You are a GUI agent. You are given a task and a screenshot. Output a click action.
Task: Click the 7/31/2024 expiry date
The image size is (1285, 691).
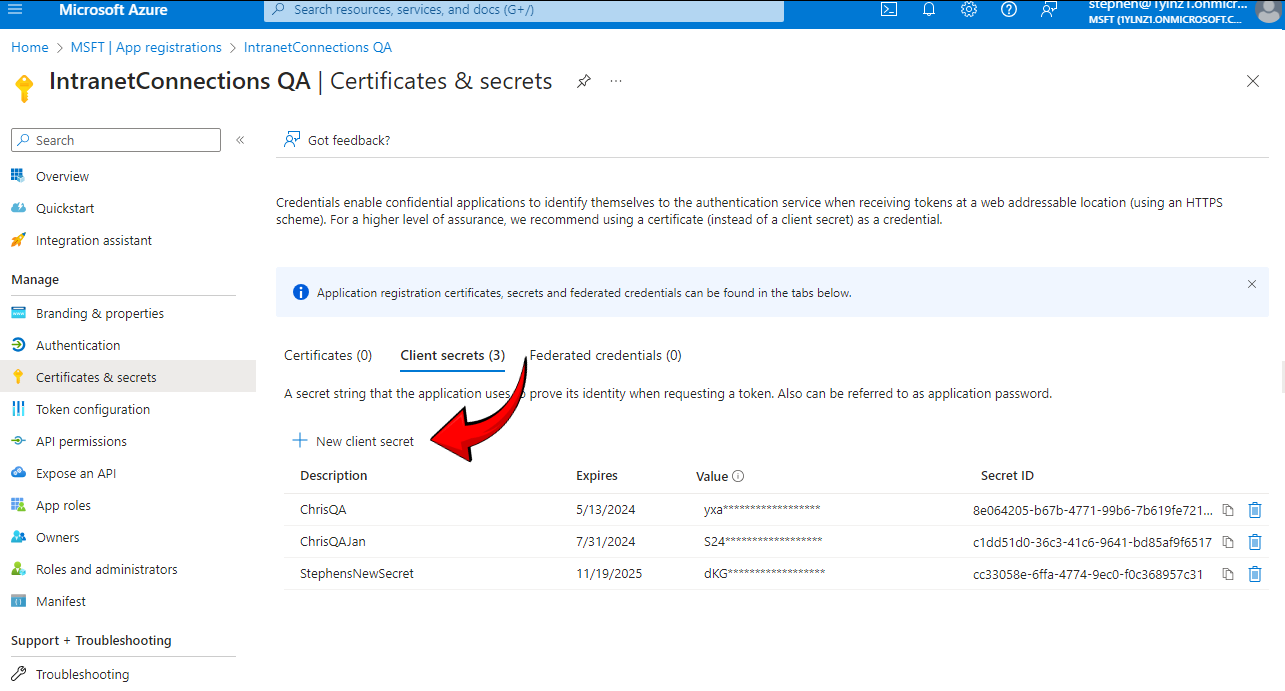coord(606,542)
